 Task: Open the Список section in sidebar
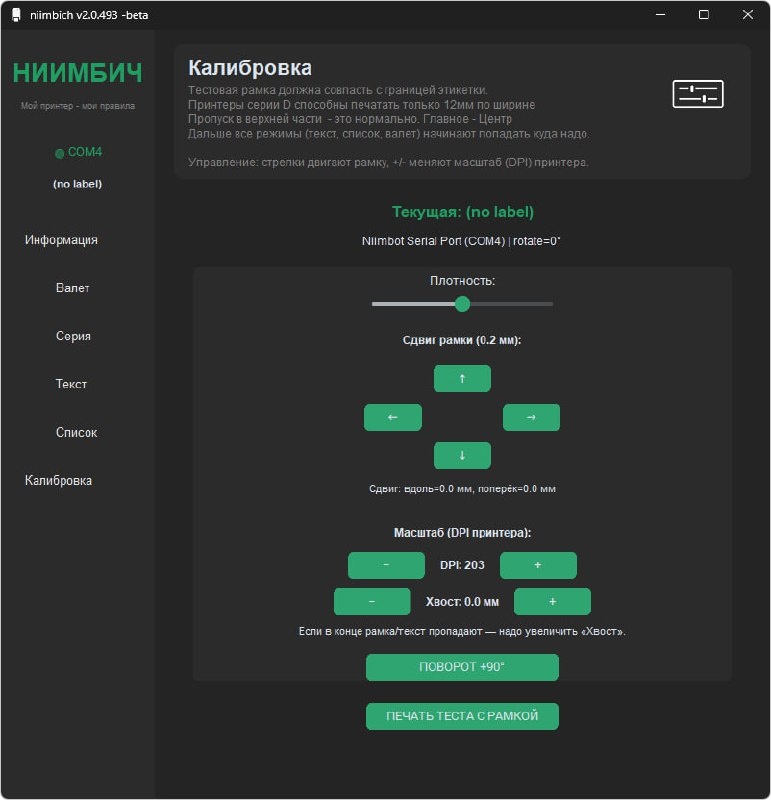77,432
